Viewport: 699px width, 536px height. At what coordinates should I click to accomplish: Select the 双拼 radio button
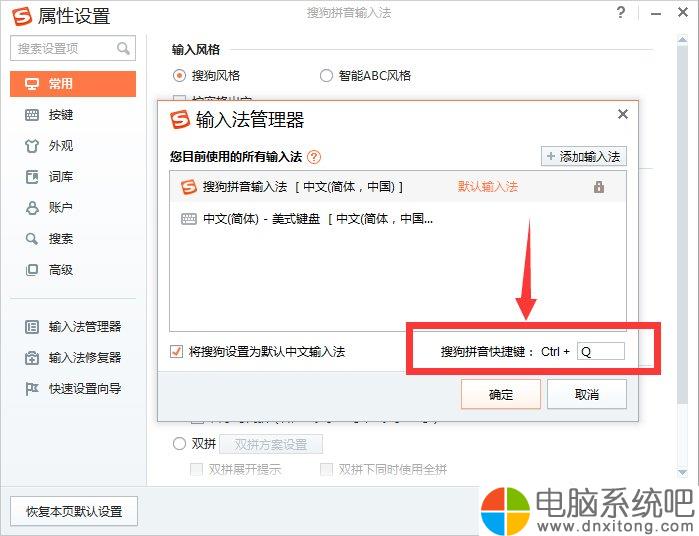[x=179, y=444]
